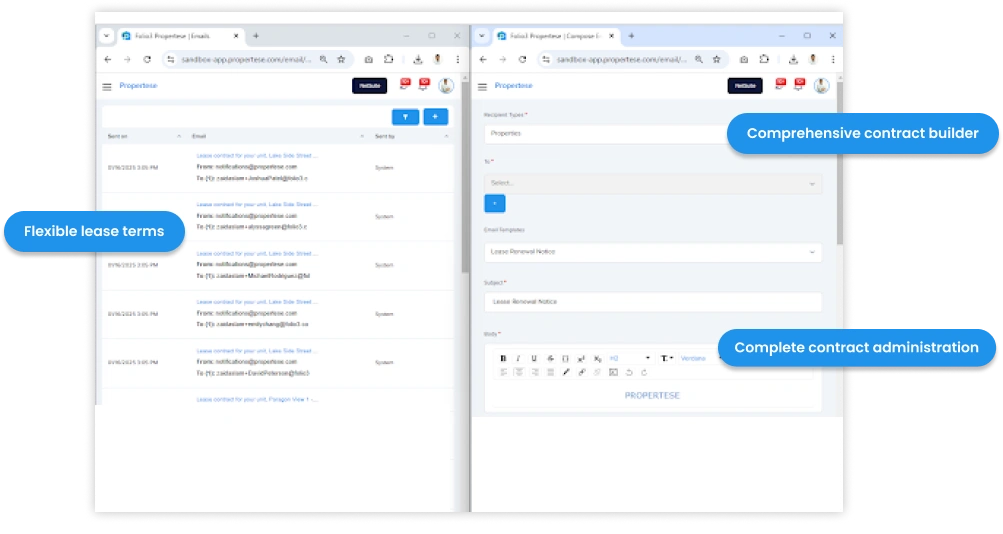Bookmark the page with the star in the Emails window
The width and height of the screenshot is (1003, 534).
tap(342, 59)
